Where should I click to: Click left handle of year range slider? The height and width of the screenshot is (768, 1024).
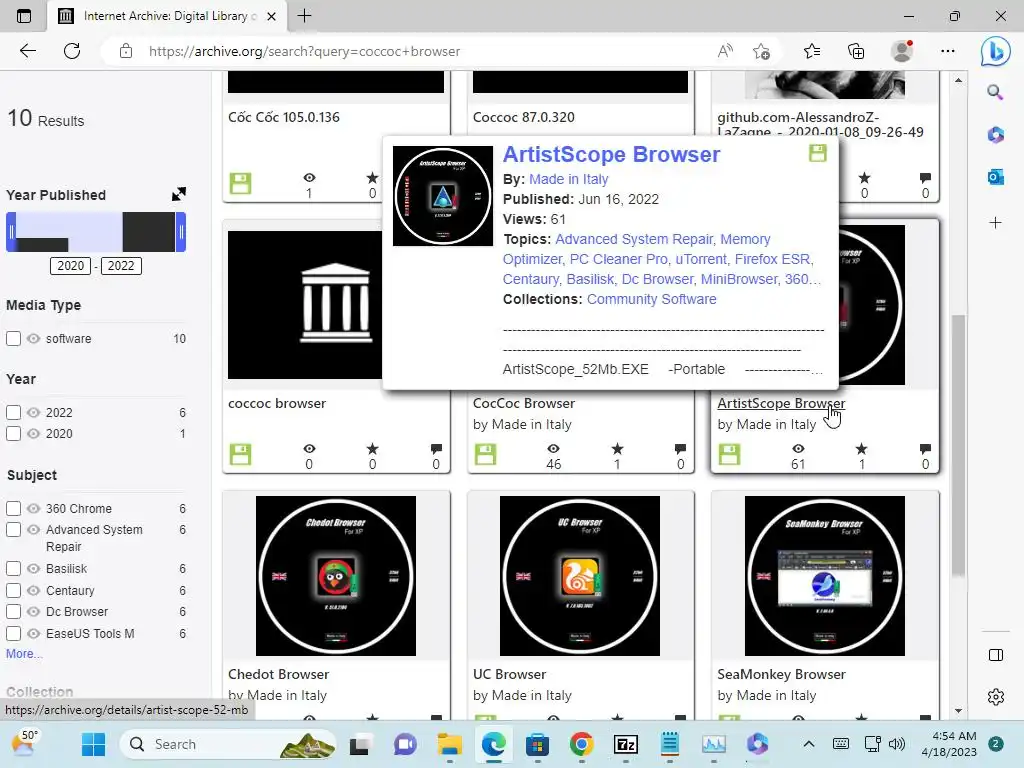(11, 232)
